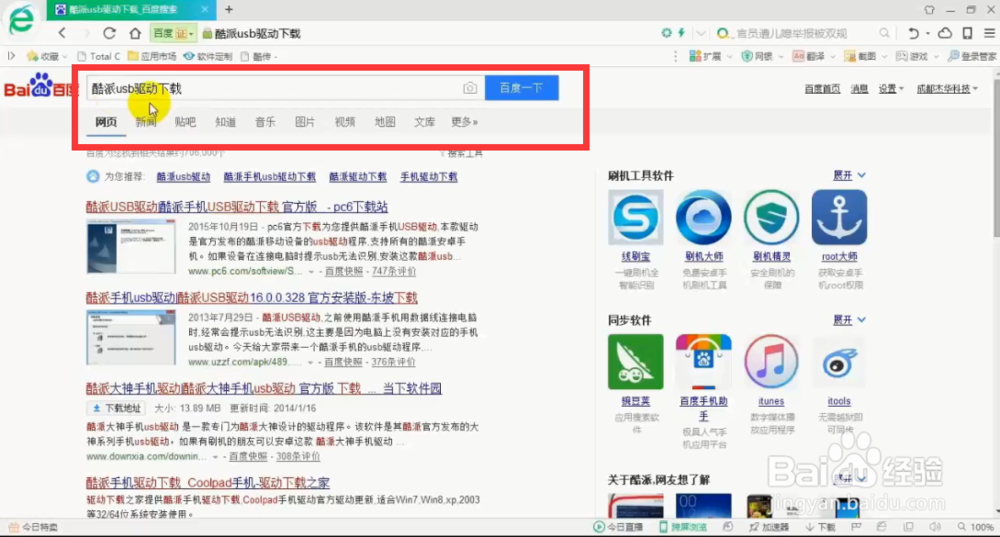Open the first result's thumbnail image
The image size is (1000, 537).
(x=131, y=247)
